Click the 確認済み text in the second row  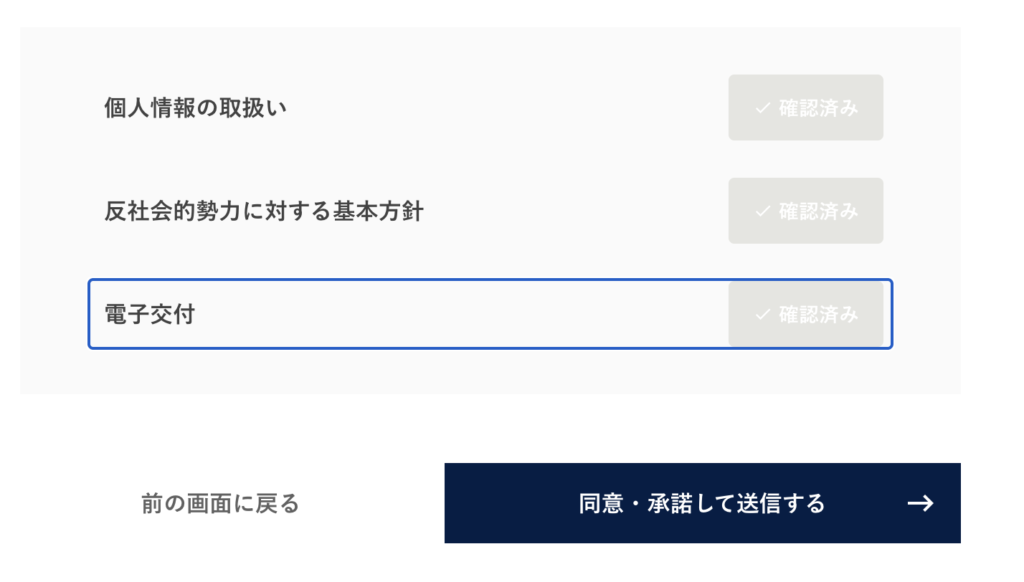tap(818, 211)
